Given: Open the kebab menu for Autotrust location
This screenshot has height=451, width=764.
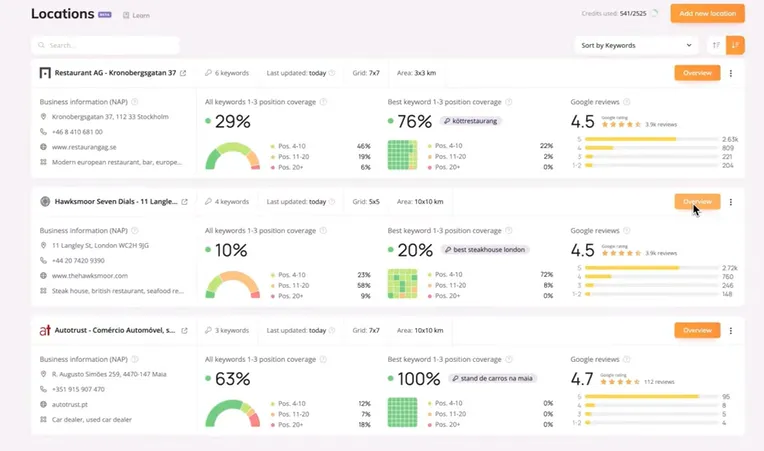Looking at the screenshot, I should (731, 330).
